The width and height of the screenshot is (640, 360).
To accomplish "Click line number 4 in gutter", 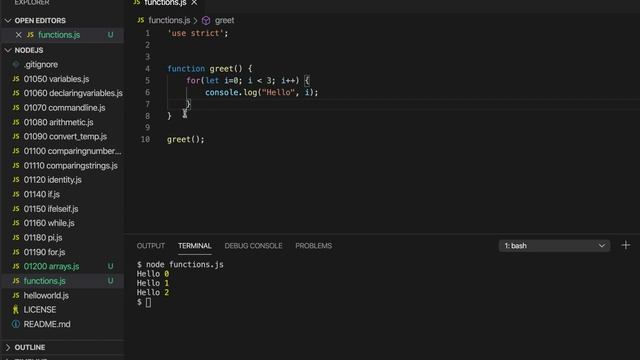I will point(147,69).
